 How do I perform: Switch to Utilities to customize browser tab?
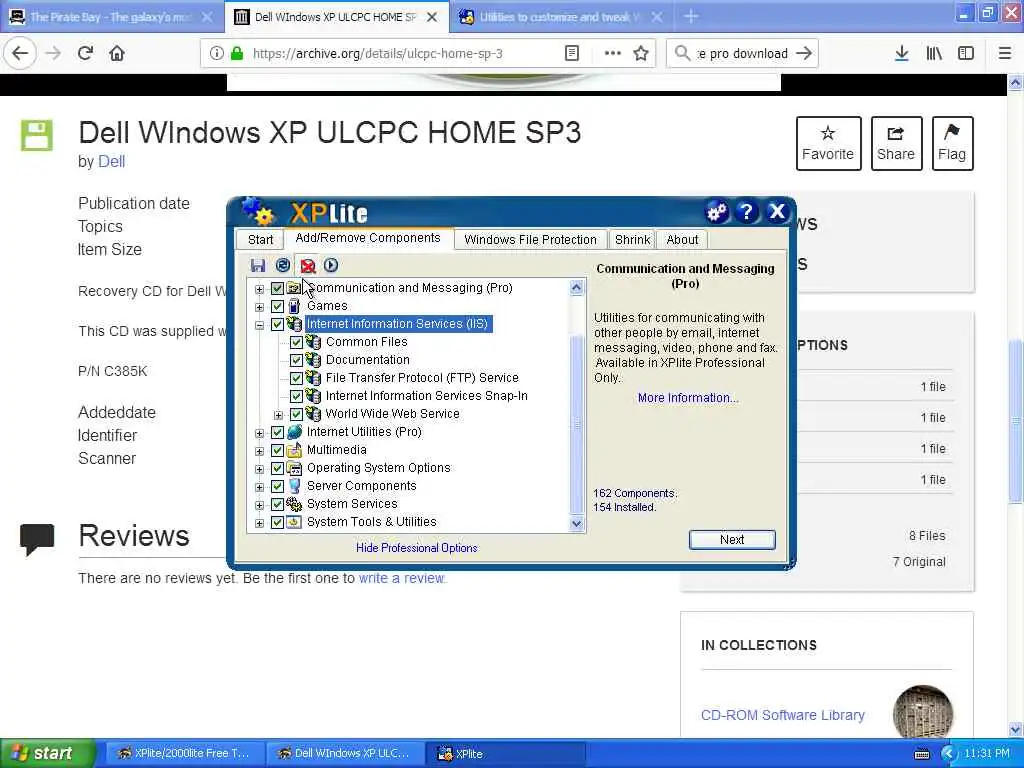559,17
